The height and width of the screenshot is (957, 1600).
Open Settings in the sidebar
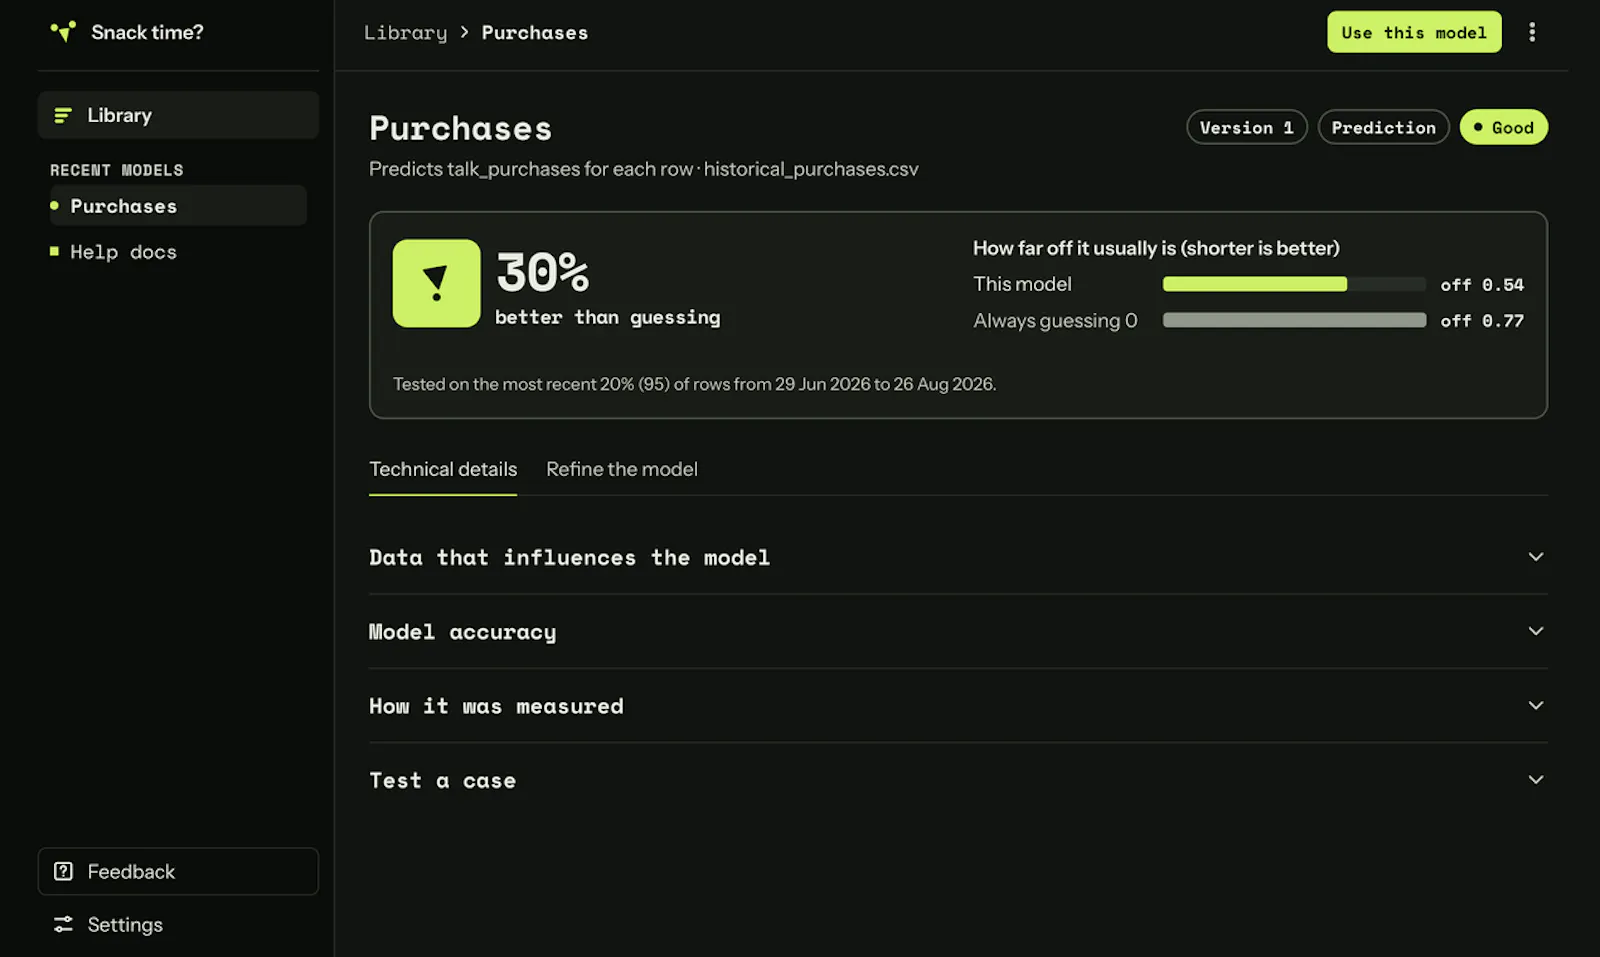point(178,924)
